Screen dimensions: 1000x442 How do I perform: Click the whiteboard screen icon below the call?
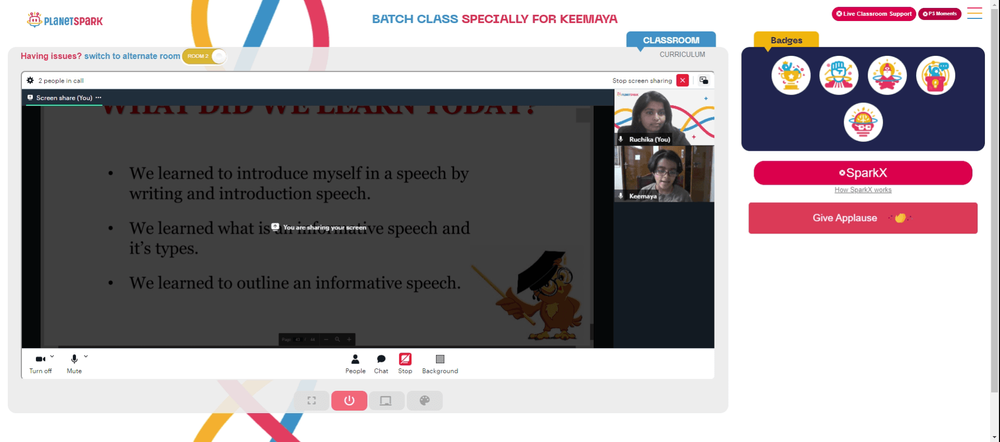coord(386,401)
